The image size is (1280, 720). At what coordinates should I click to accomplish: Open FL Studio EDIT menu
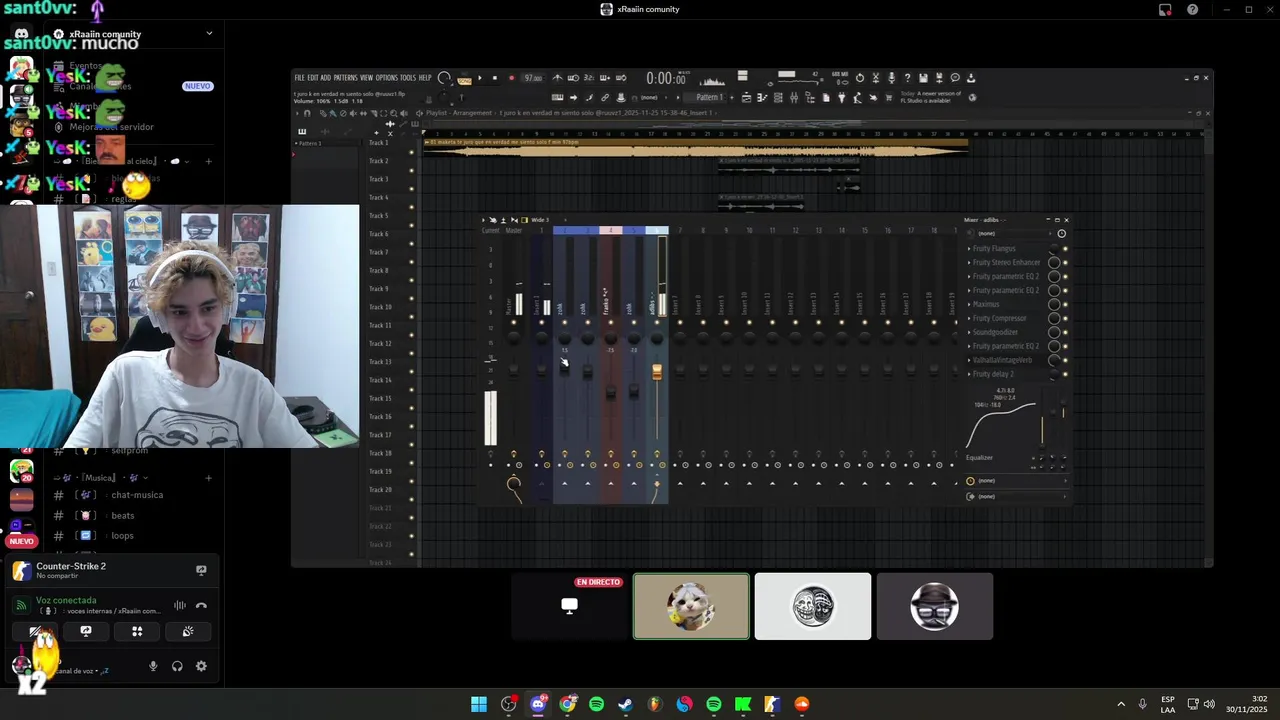[x=313, y=77]
